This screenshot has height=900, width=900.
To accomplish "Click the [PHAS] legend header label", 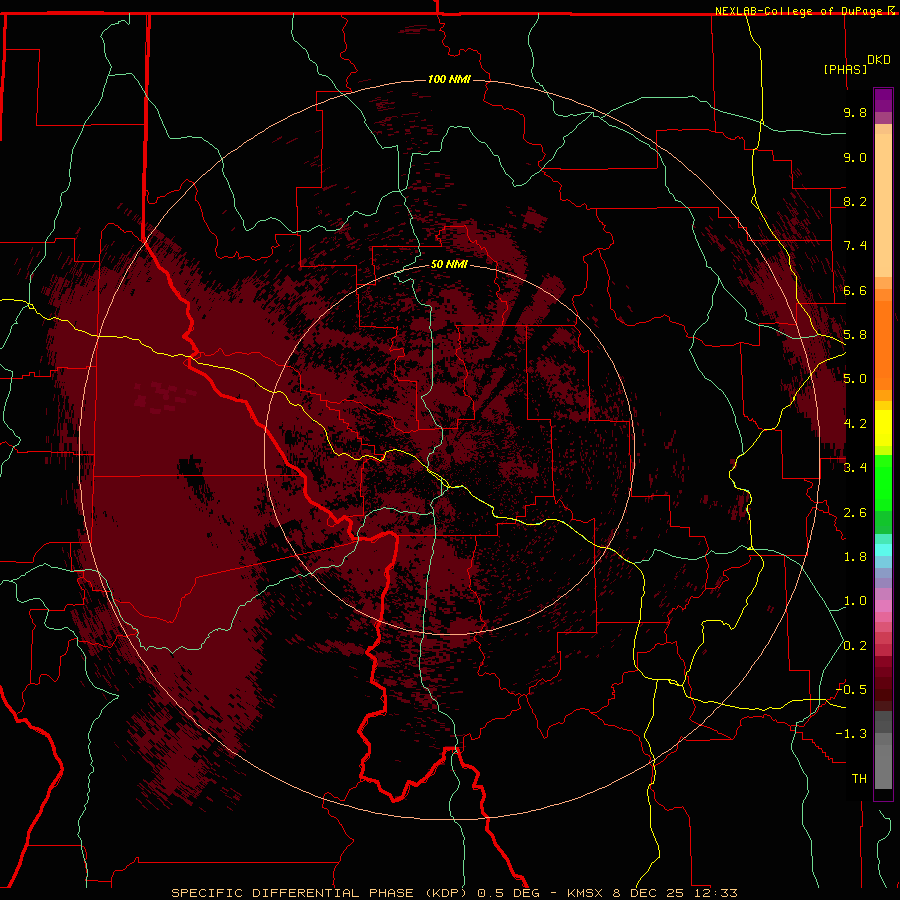I will point(845,69).
